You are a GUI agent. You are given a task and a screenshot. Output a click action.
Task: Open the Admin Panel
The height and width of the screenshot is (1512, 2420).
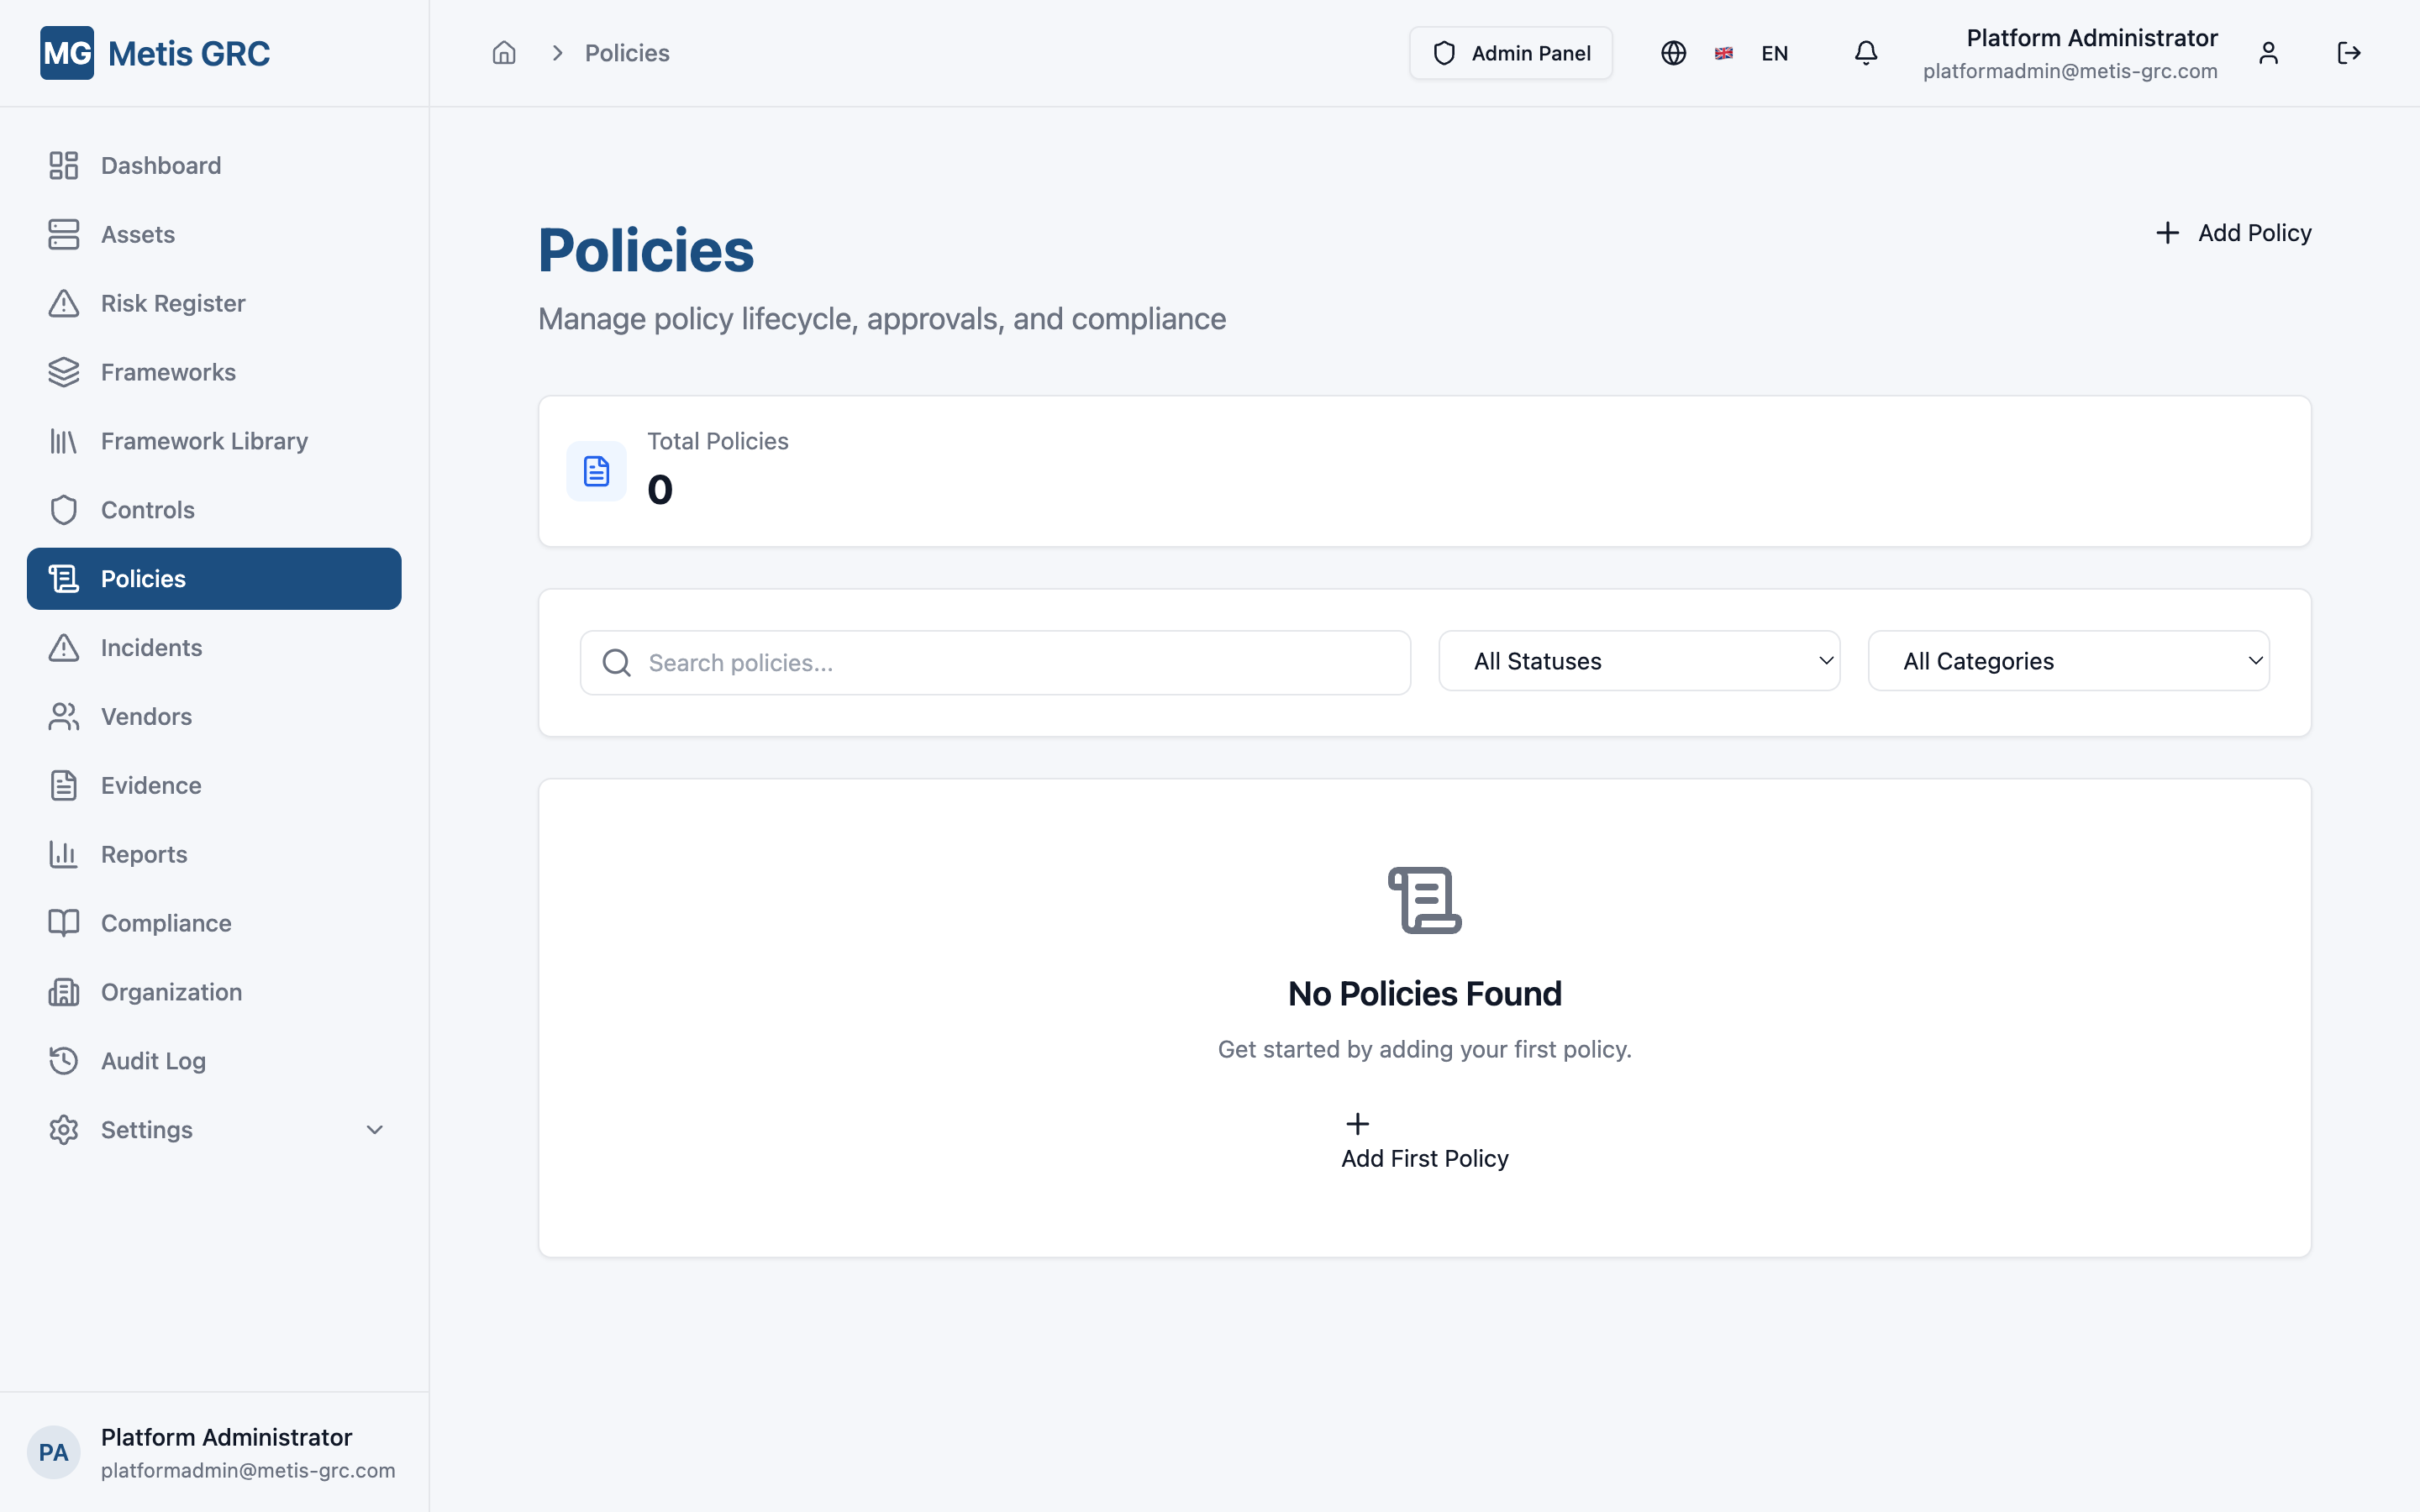click(1510, 52)
